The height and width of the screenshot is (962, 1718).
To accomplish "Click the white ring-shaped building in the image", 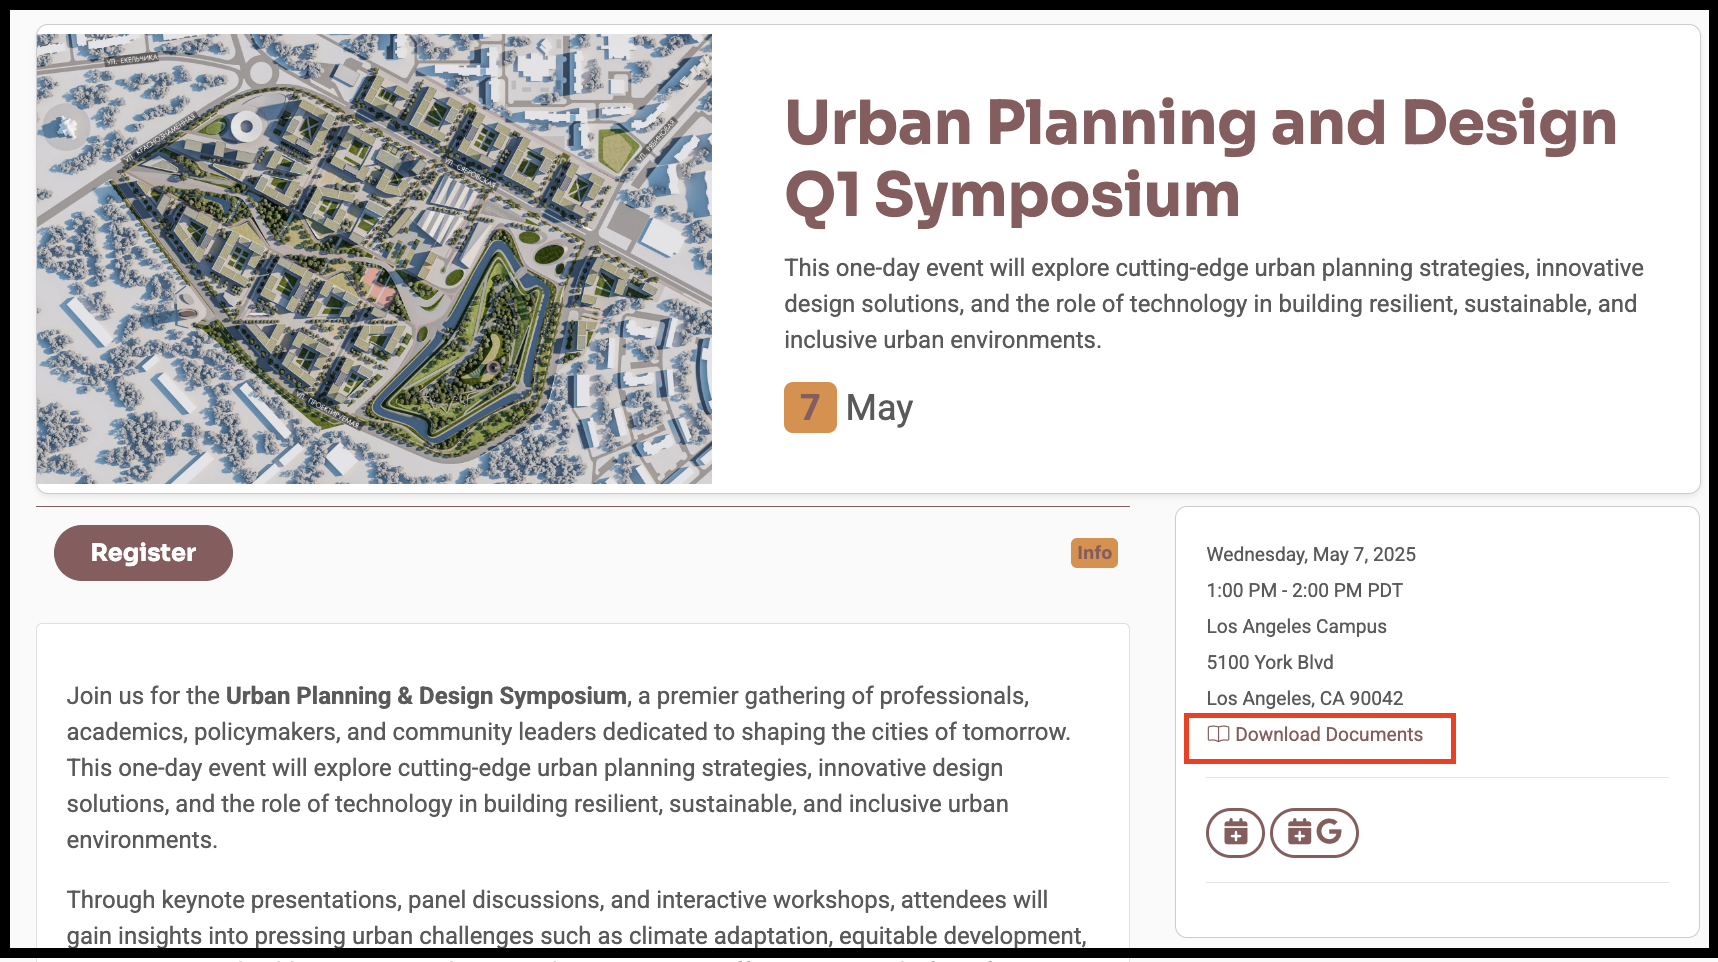I will pyautogui.click(x=246, y=127).
